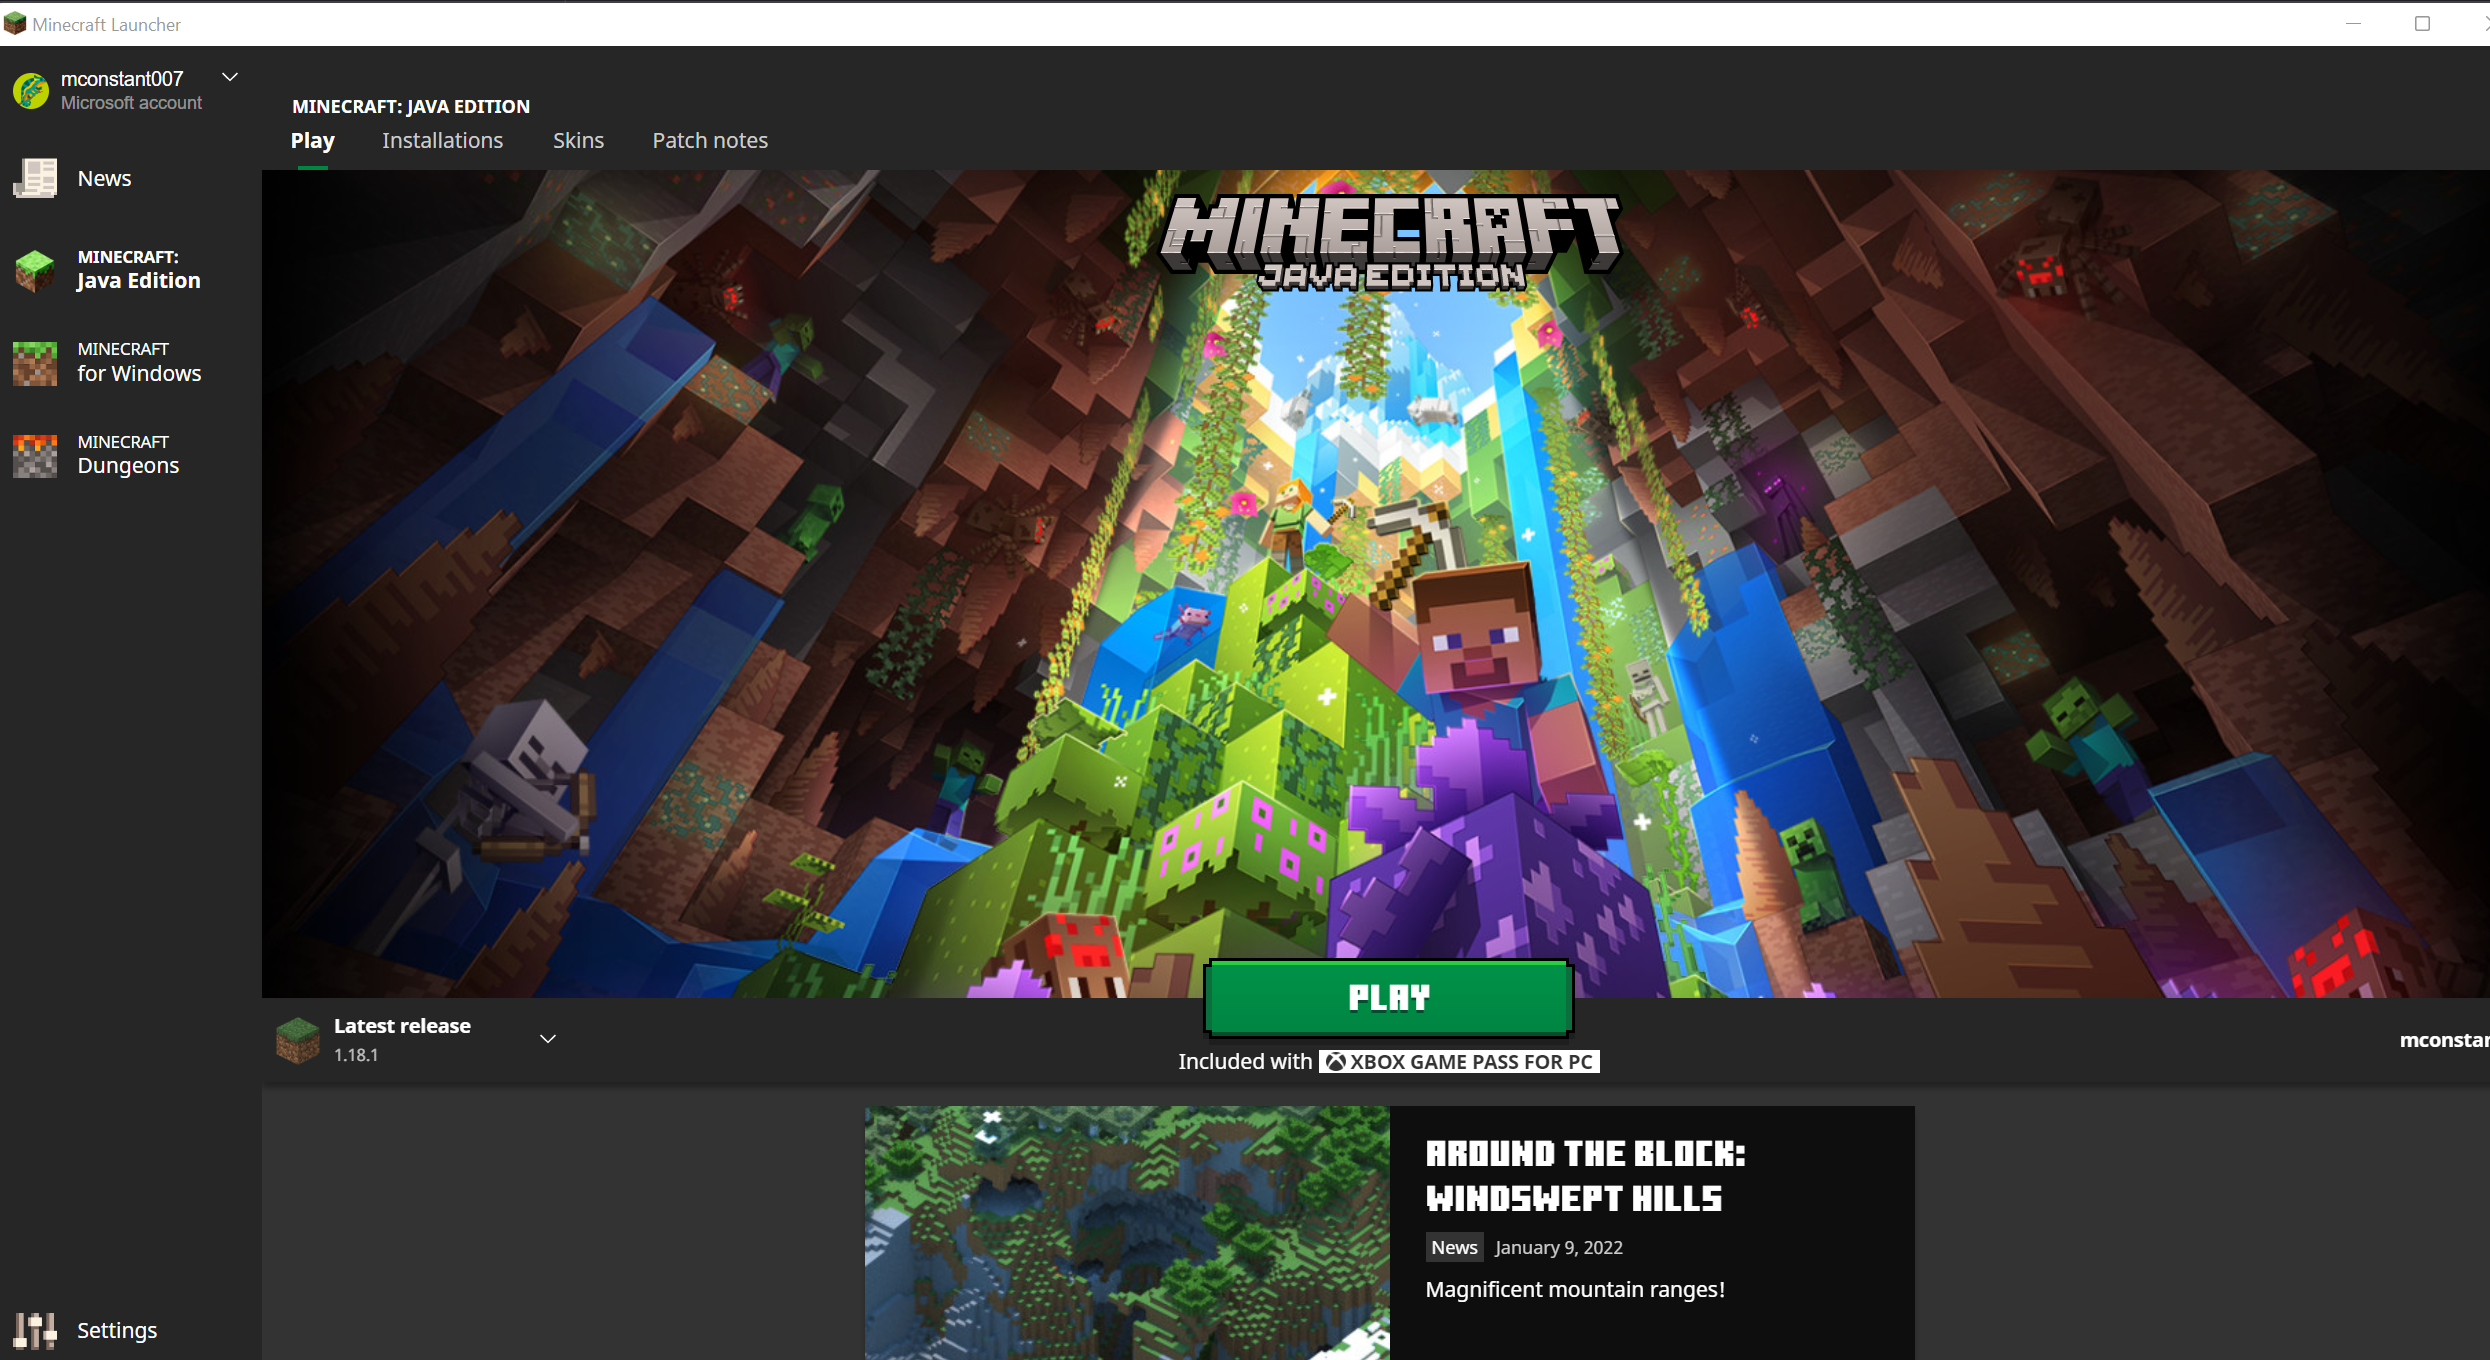The width and height of the screenshot is (2490, 1360).
Task: Open Around the Block: Windswept Hills article
Action: [x=1585, y=1175]
